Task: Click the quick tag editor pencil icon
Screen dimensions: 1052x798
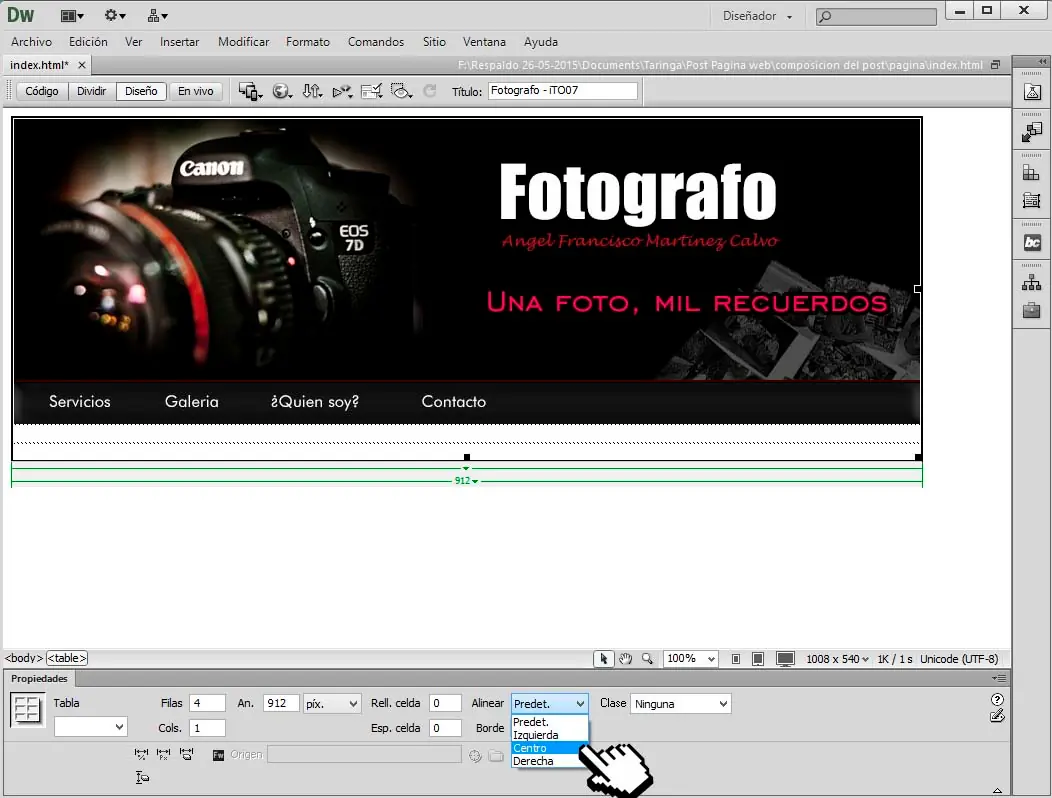Action: (997, 716)
